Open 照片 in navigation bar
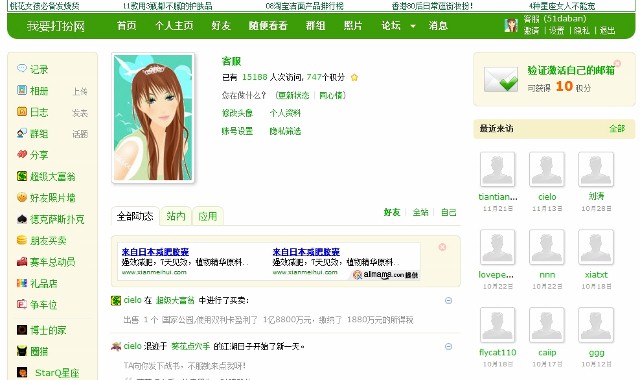The width and height of the screenshot is (640, 380). (x=353, y=26)
